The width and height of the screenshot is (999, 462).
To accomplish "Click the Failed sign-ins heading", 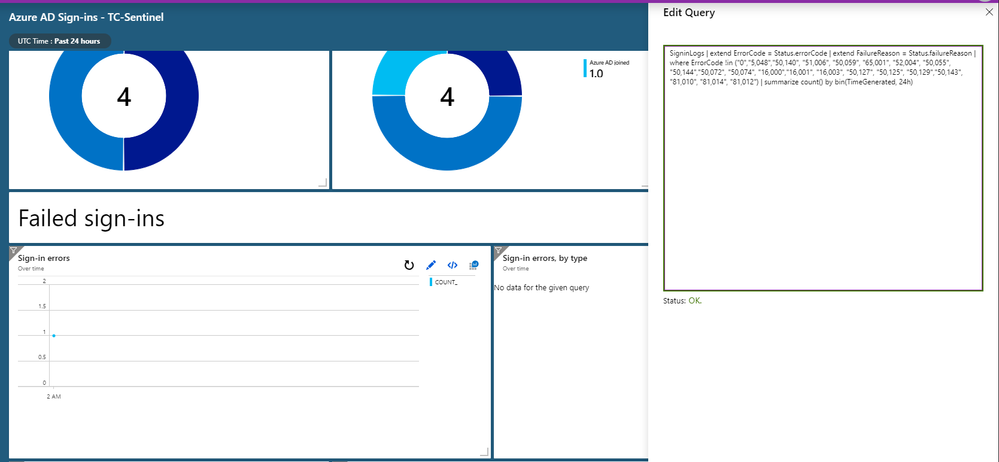I will (91, 218).
